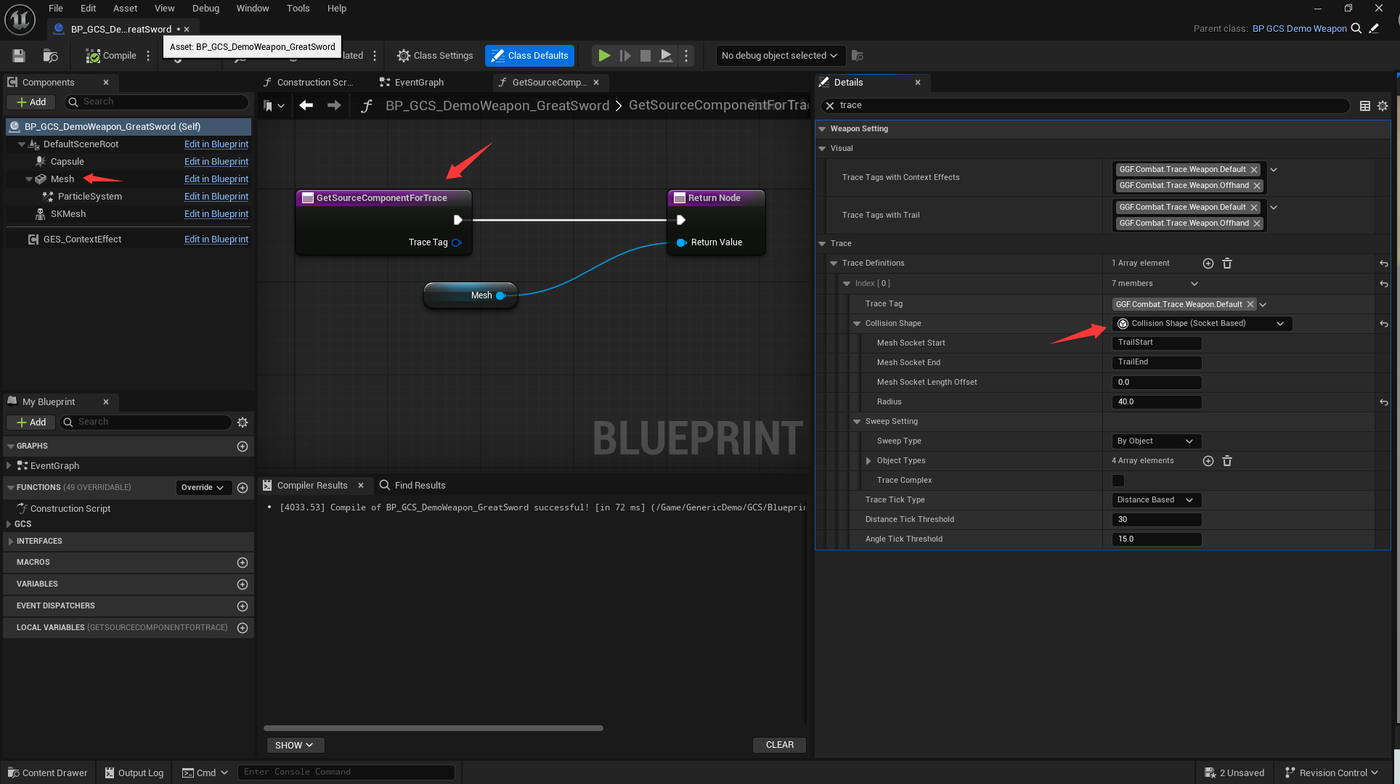
Task: Open the Trace Tick Type dropdown
Action: click(1156, 500)
